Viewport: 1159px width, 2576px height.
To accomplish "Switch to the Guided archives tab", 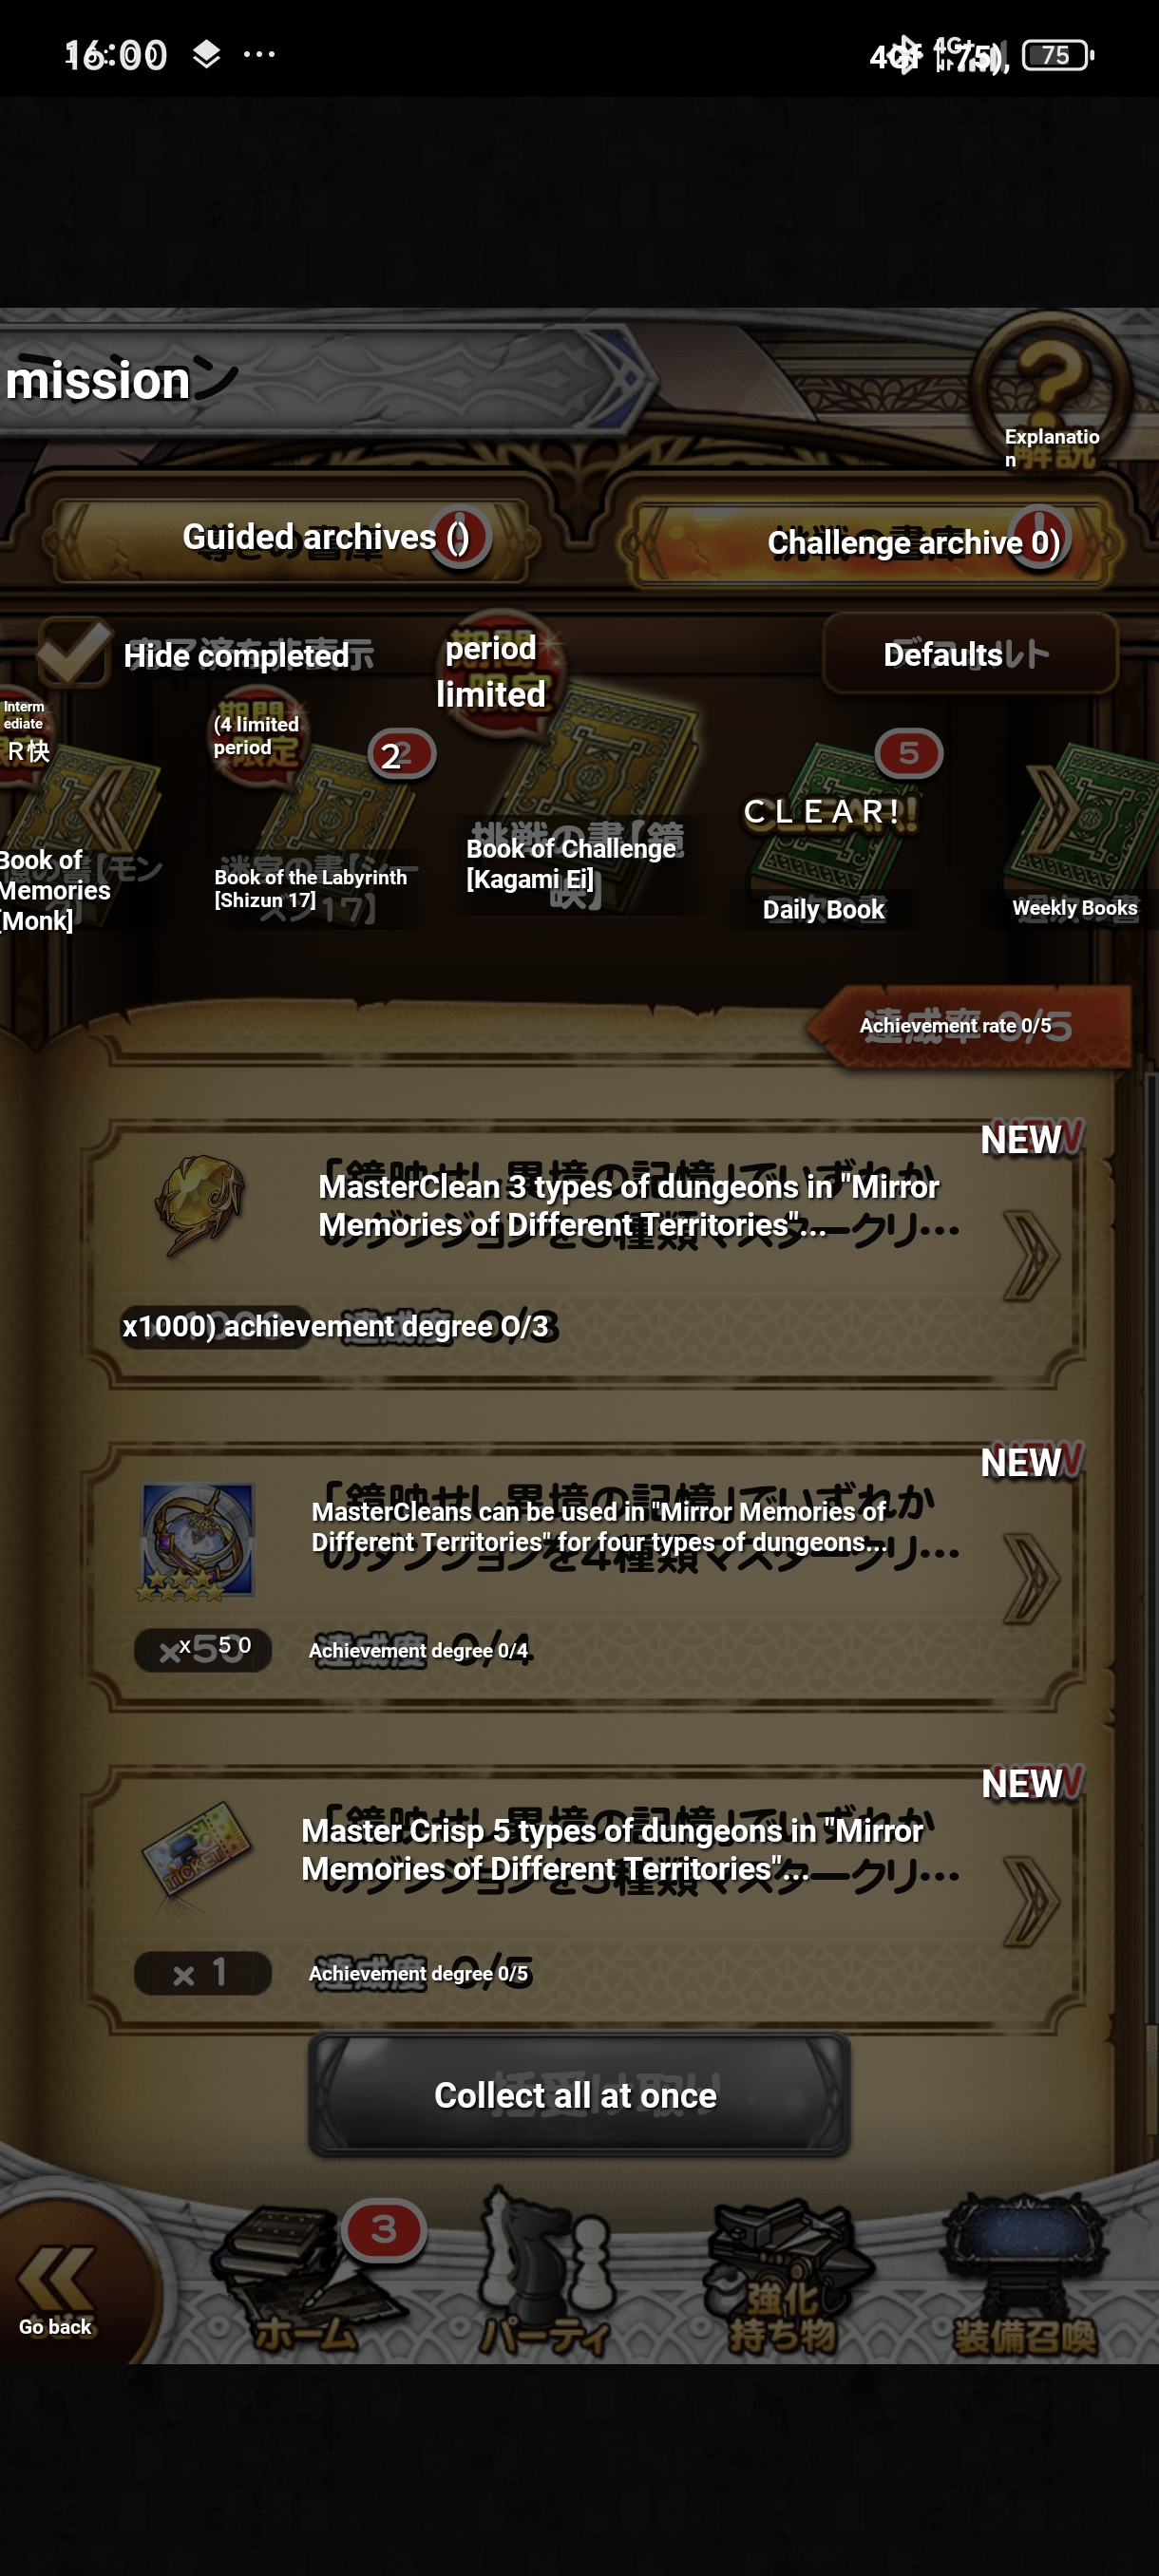I will pos(290,539).
